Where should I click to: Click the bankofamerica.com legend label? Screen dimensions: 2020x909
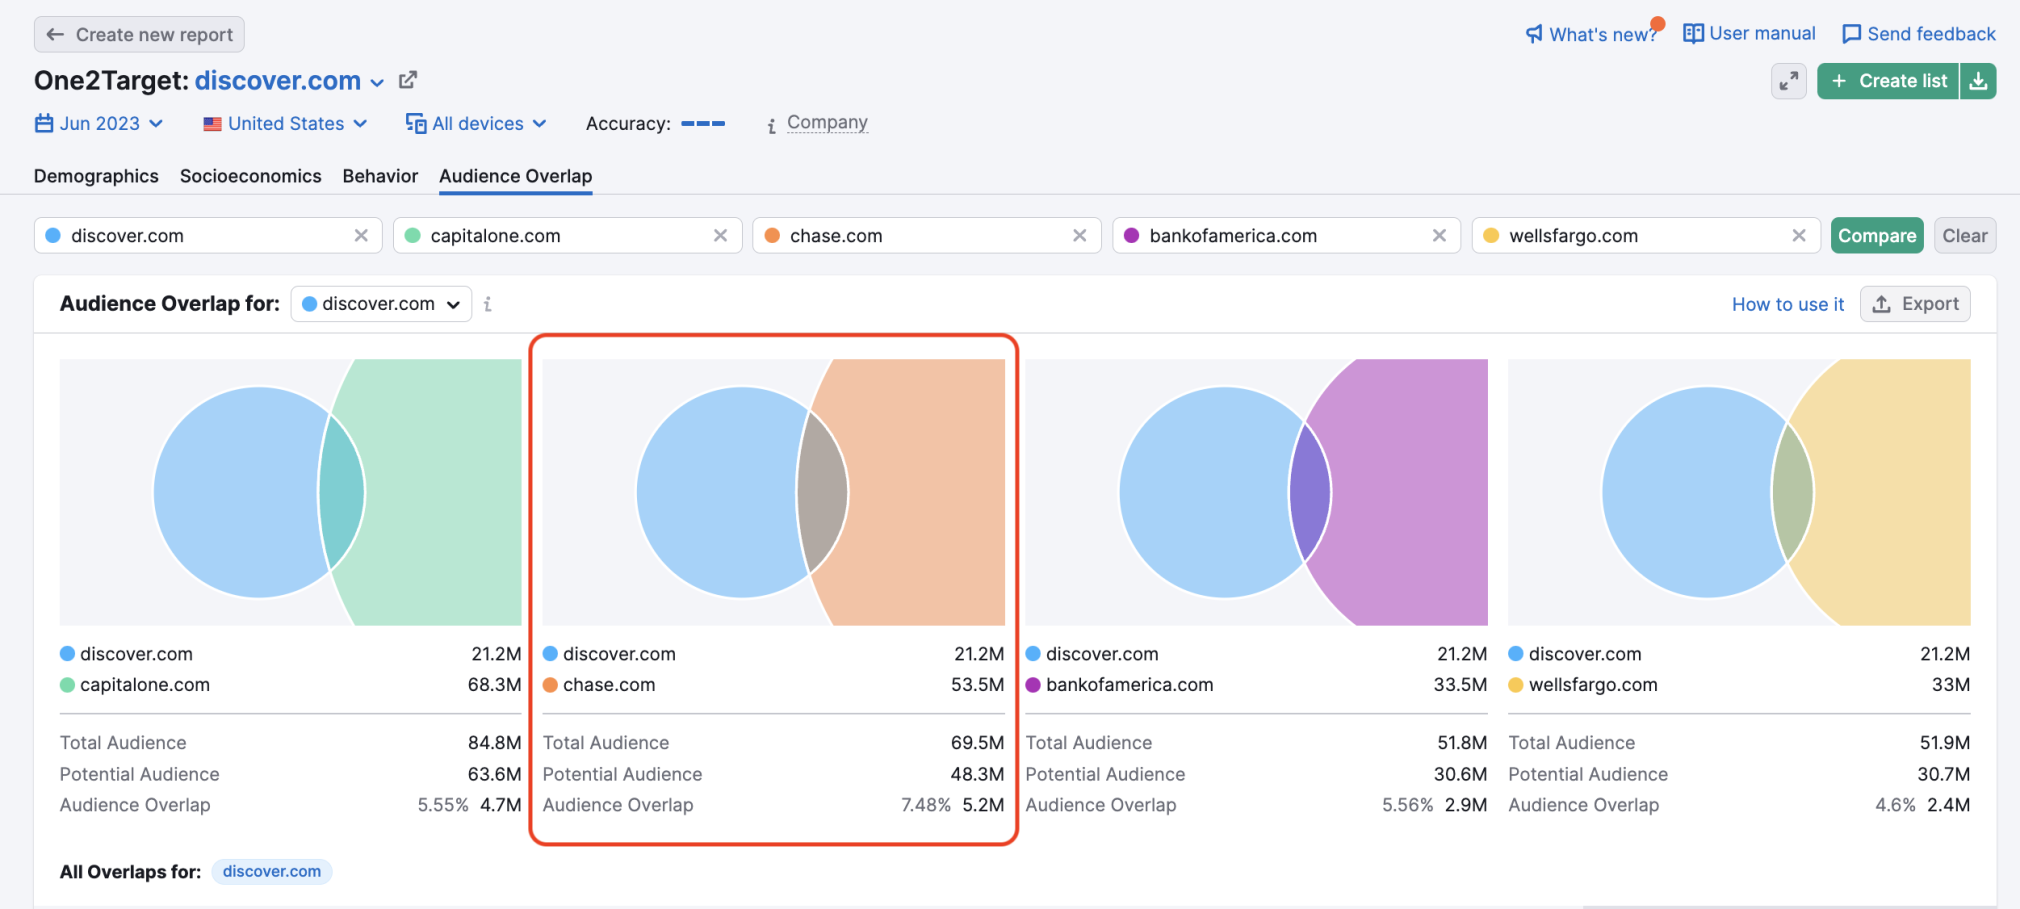(1129, 684)
